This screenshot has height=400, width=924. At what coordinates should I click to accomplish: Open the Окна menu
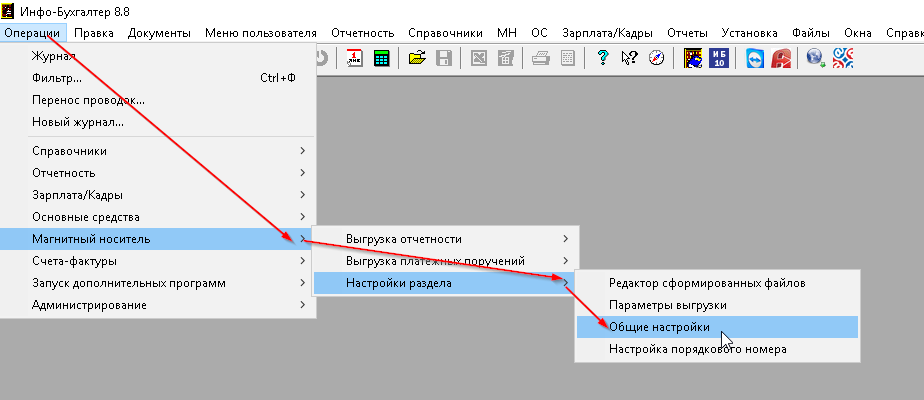coord(858,33)
